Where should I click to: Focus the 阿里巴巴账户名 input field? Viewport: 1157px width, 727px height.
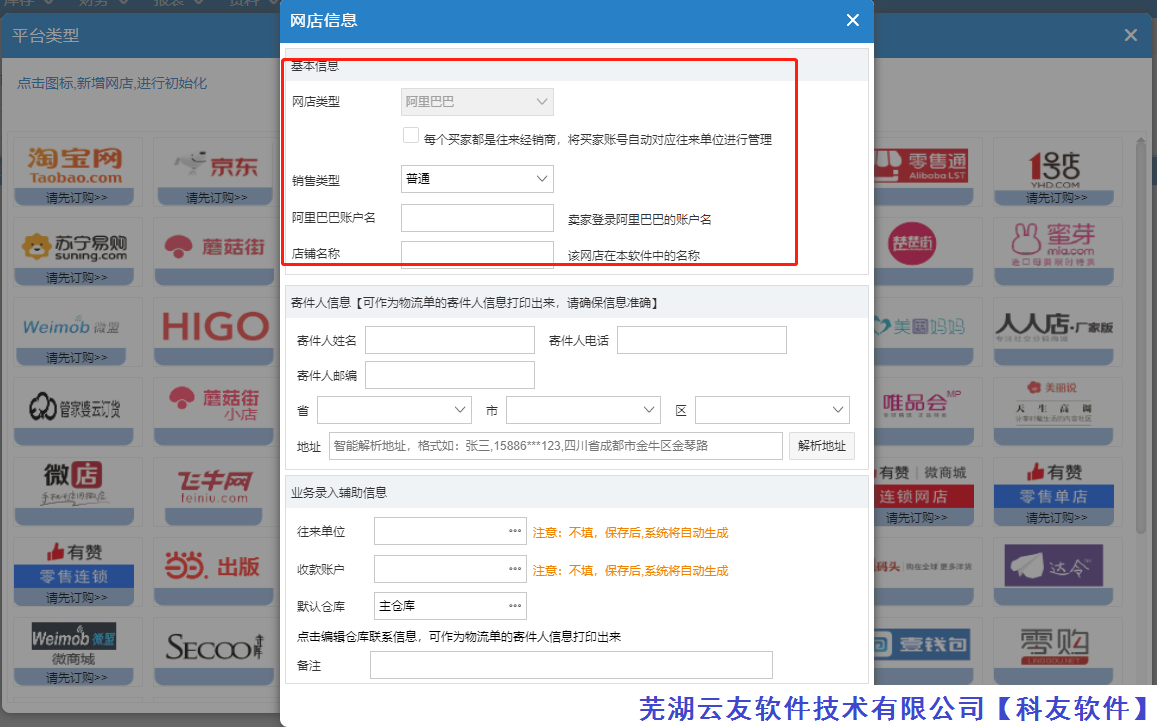tap(477, 218)
